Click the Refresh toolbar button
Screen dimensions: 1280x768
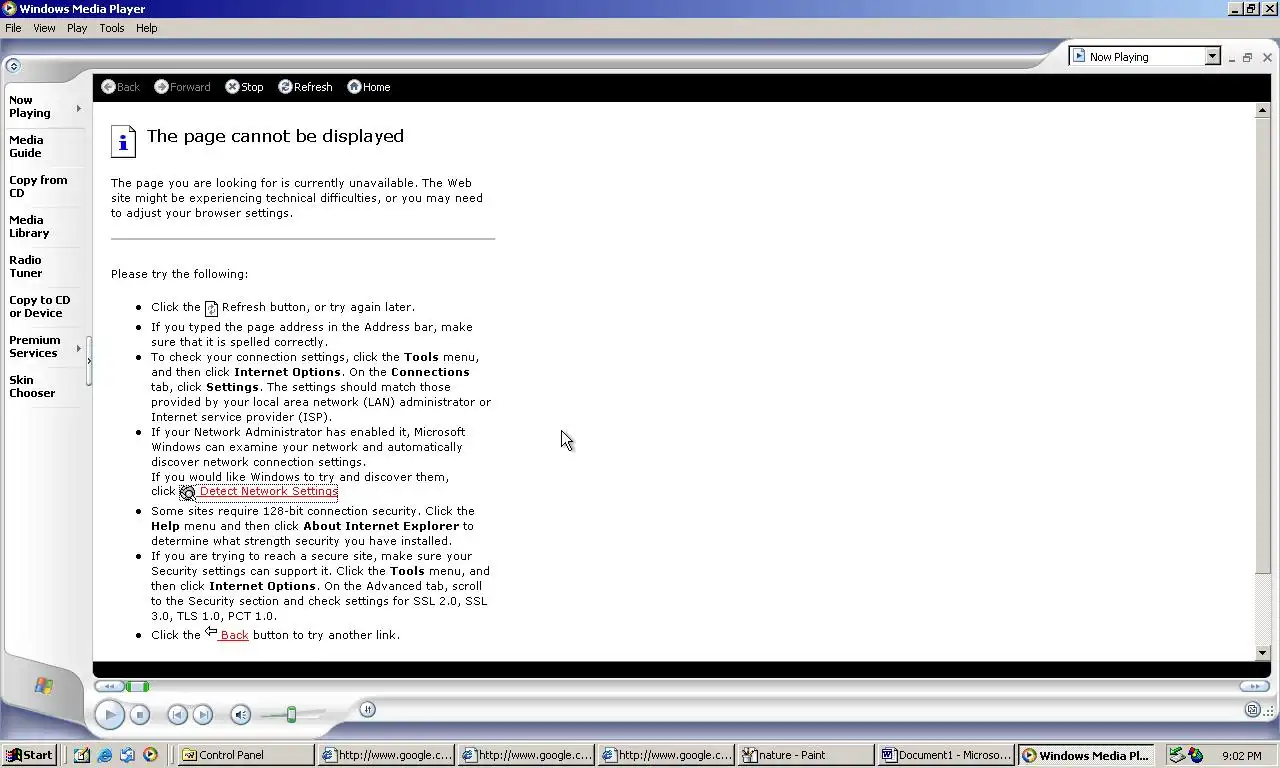(305, 87)
